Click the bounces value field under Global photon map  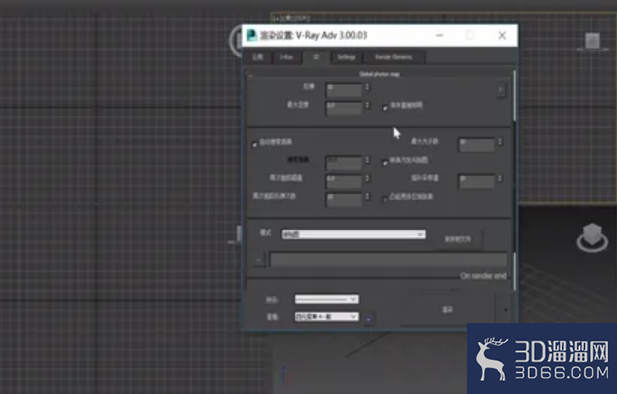coord(344,89)
